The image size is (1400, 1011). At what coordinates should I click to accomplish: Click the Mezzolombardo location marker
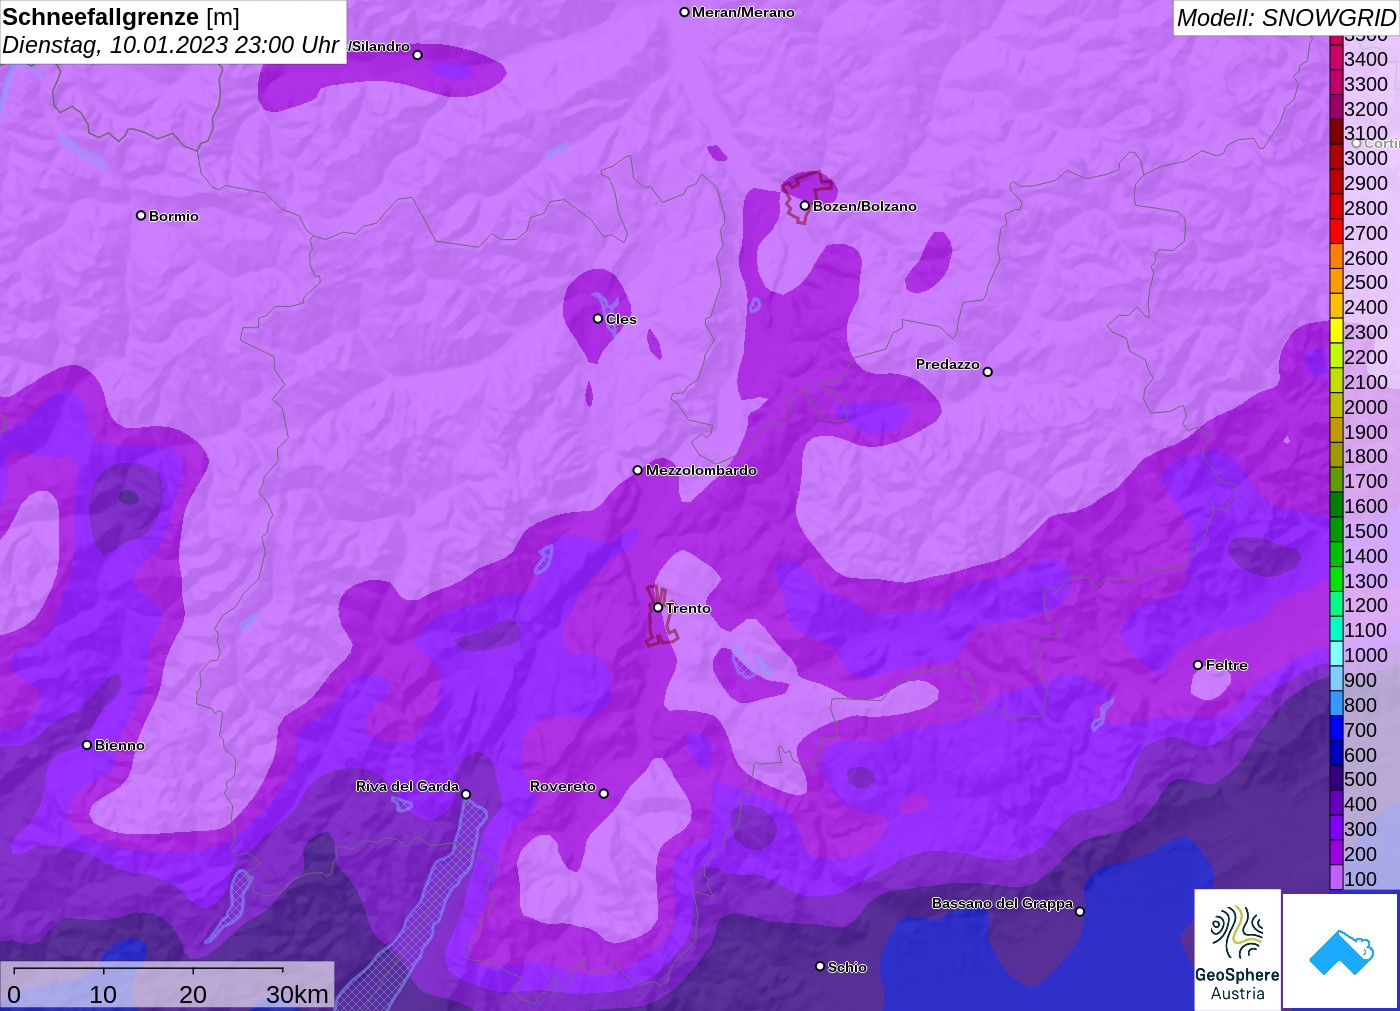coord(638,470)
